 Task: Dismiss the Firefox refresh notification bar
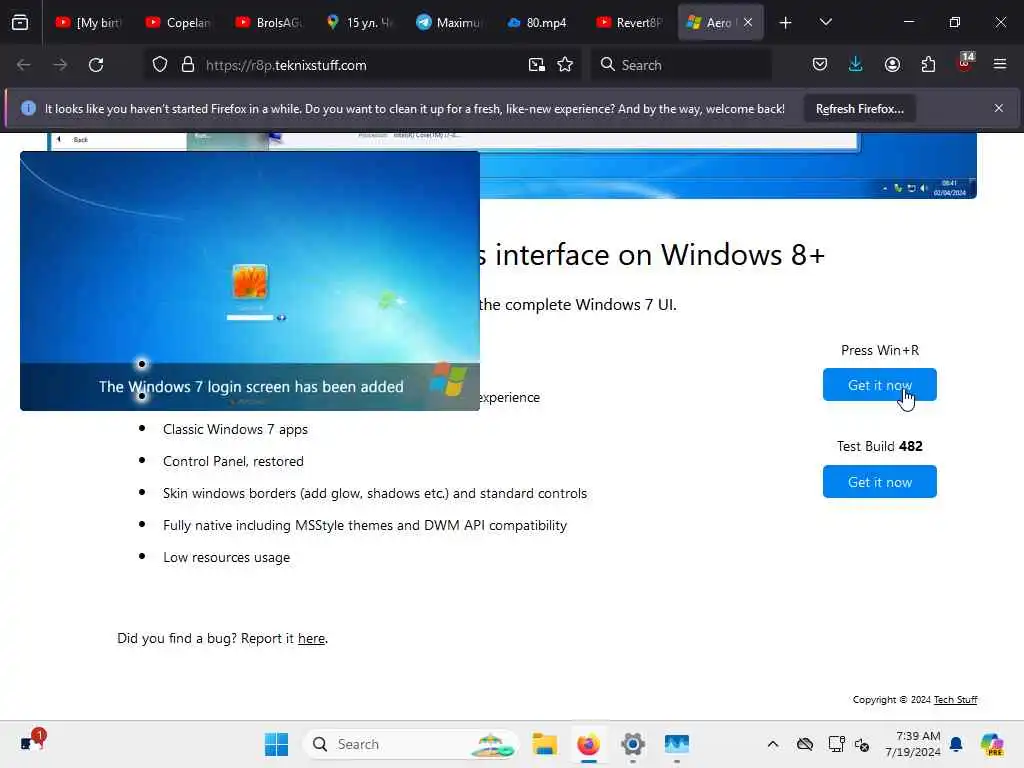pyautogui.click(x=999, y=108)
